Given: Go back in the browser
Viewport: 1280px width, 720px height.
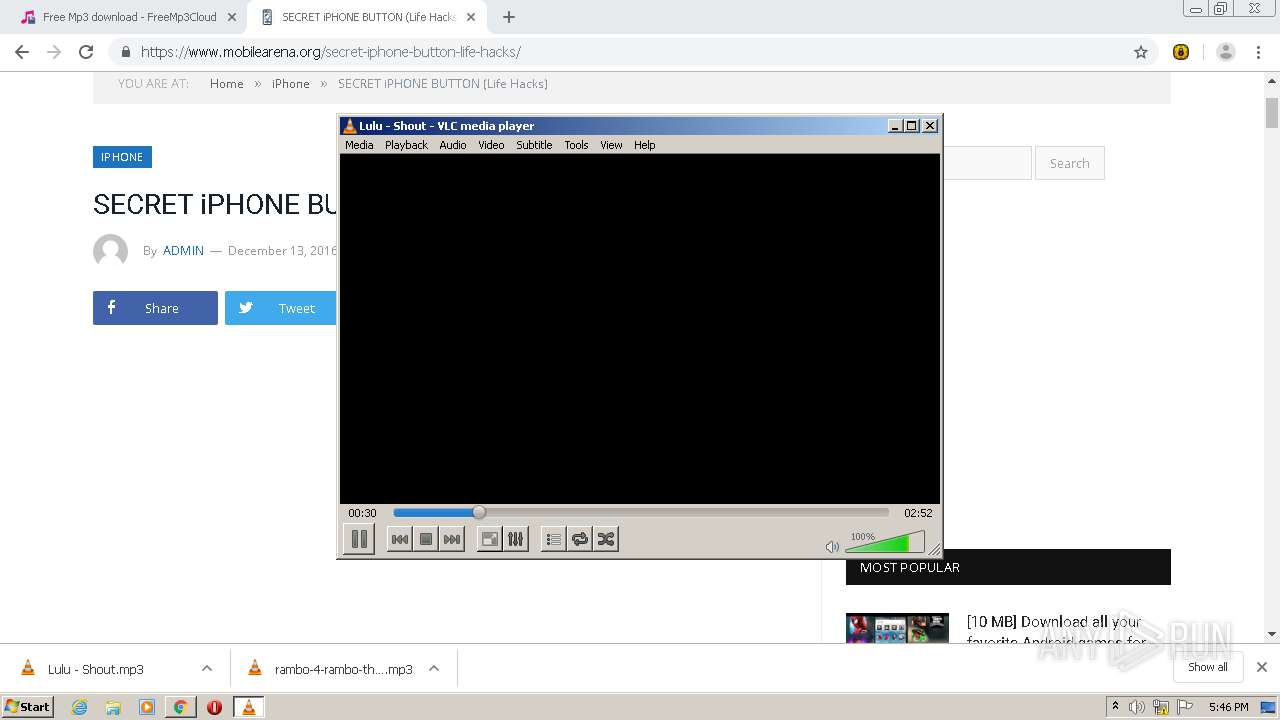Looking at the screenshot, I should tap(22, 52).
